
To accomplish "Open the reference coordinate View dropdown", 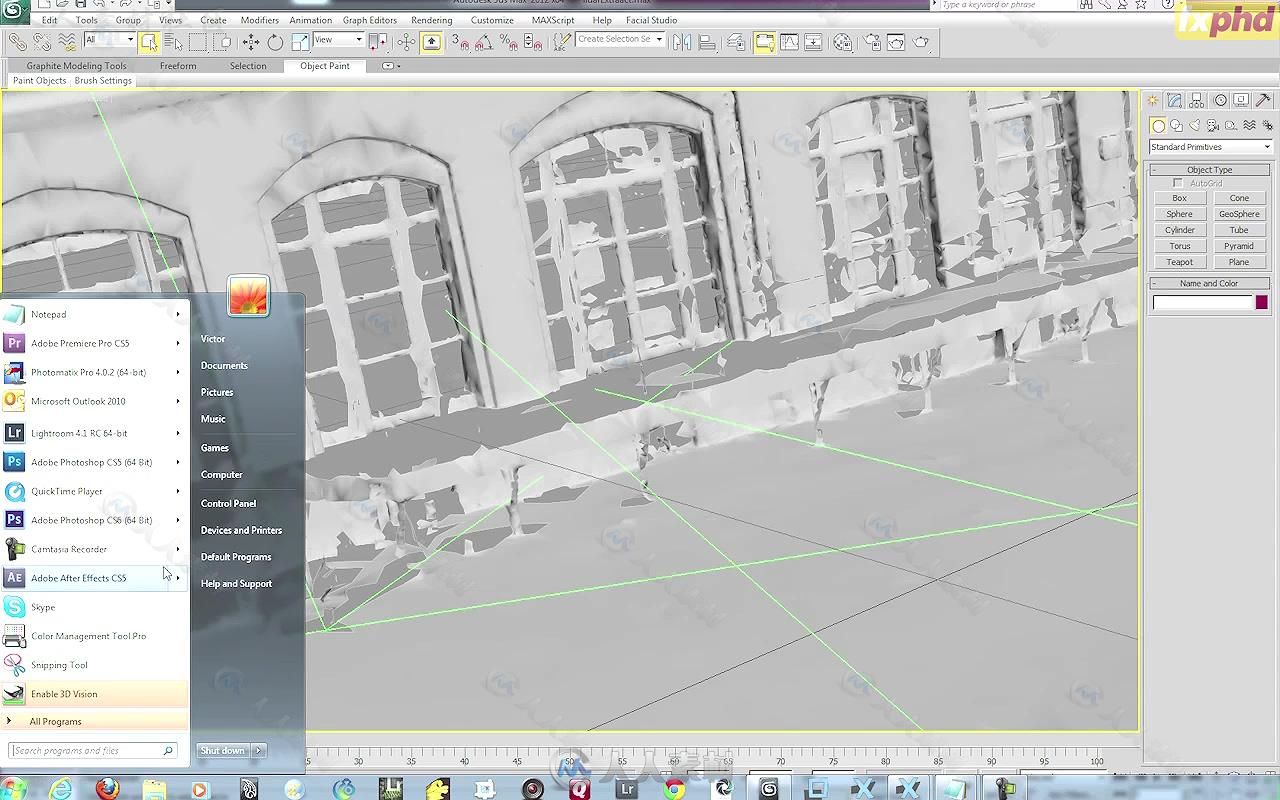I will (x=338, y=40).
